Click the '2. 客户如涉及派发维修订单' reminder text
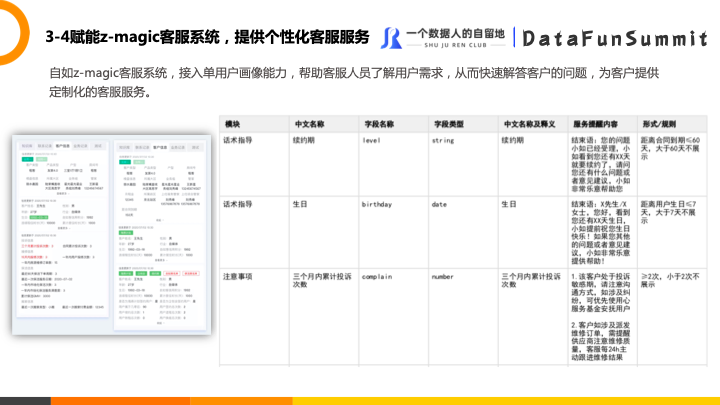Viewport: 720px width, 405px height. (601, 341)
